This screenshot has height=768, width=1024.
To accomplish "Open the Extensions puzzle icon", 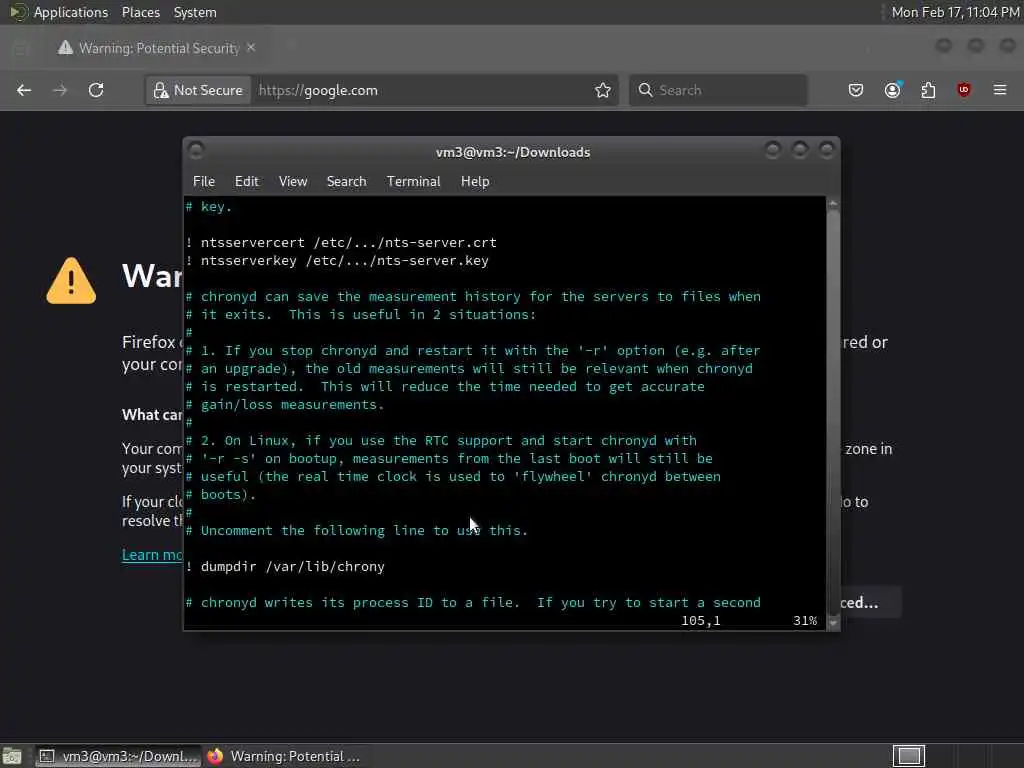I will click(928, 90).
